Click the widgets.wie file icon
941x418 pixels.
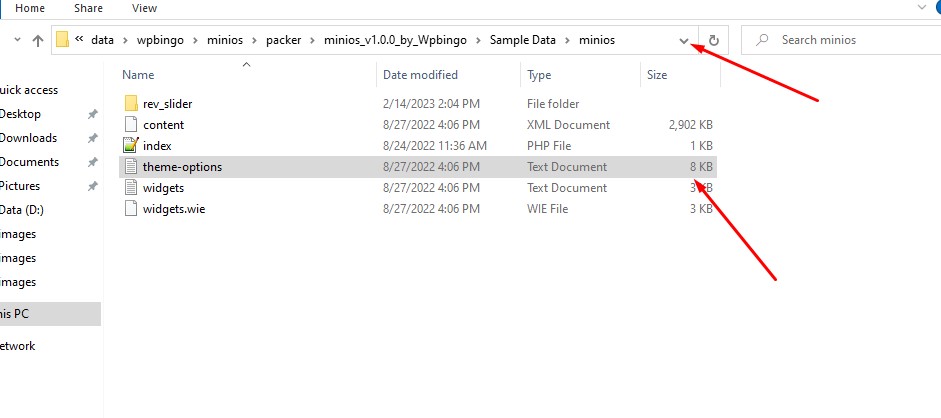pyautogui.click(x=130, y=209)
